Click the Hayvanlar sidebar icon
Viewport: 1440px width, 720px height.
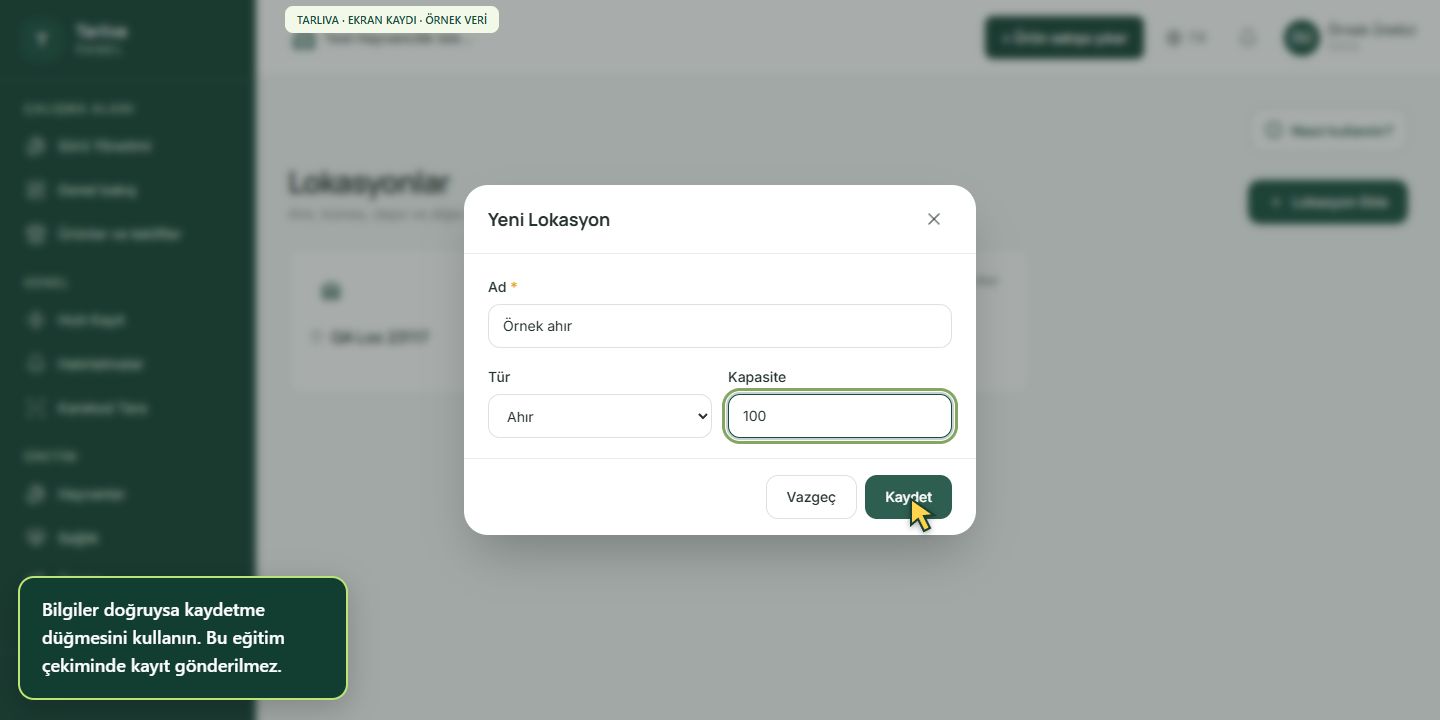[36, 494]
